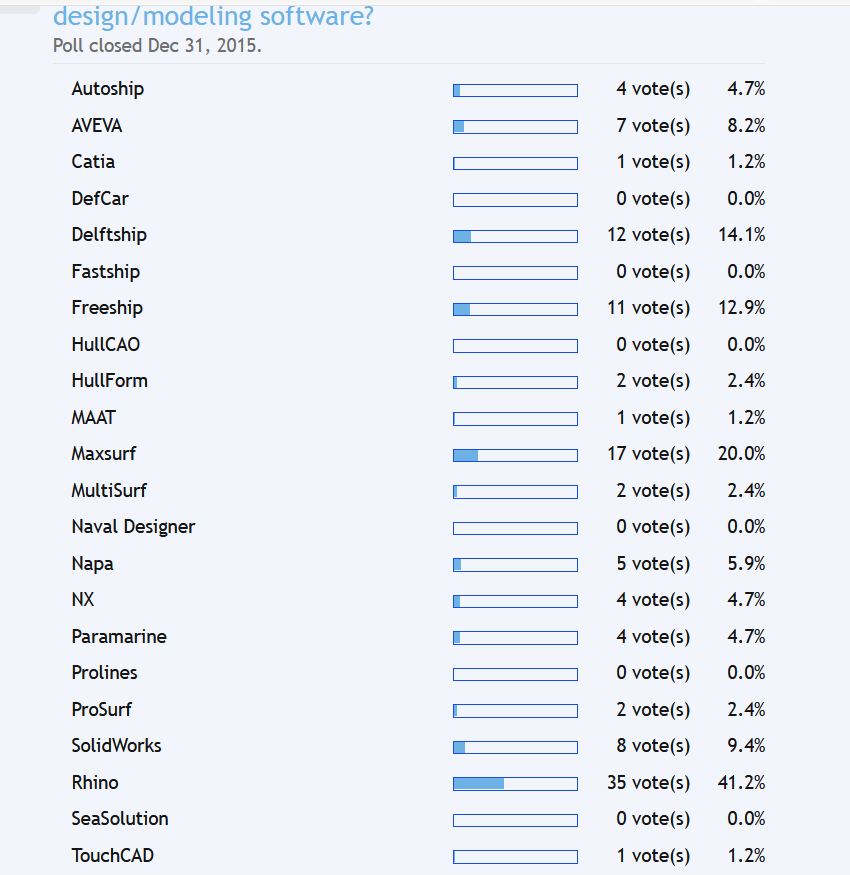Viewport: 850px width, 875px height.
Task: Click the Napa result bar
Action: [x=515, y=565]
